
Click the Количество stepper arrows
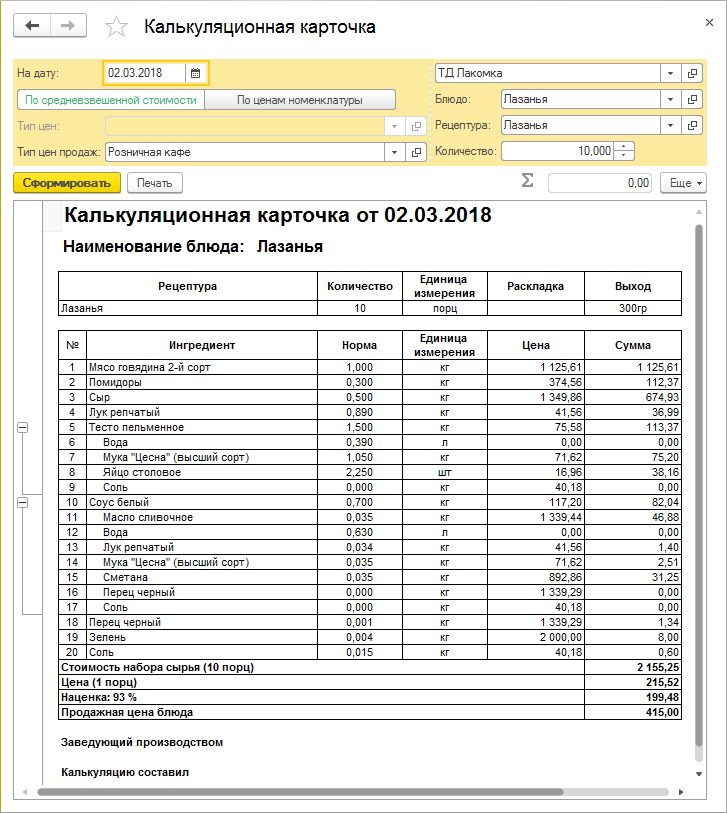click(x=625, y=151)
